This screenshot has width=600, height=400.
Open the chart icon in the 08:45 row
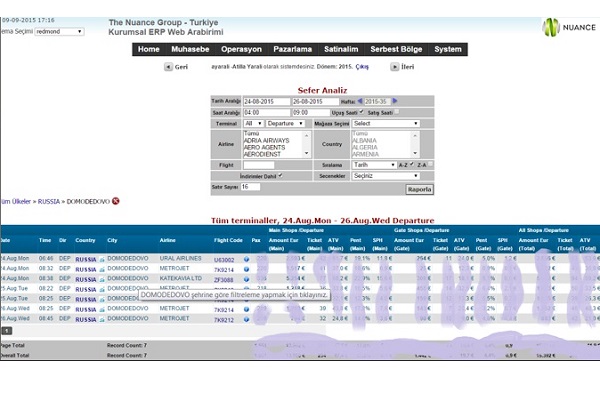(102, 319)
